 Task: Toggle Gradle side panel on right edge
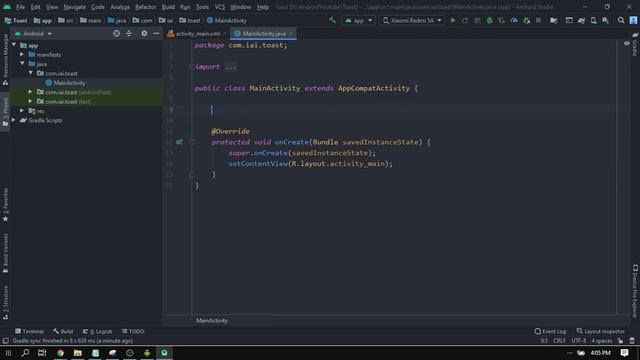point(635,44)
